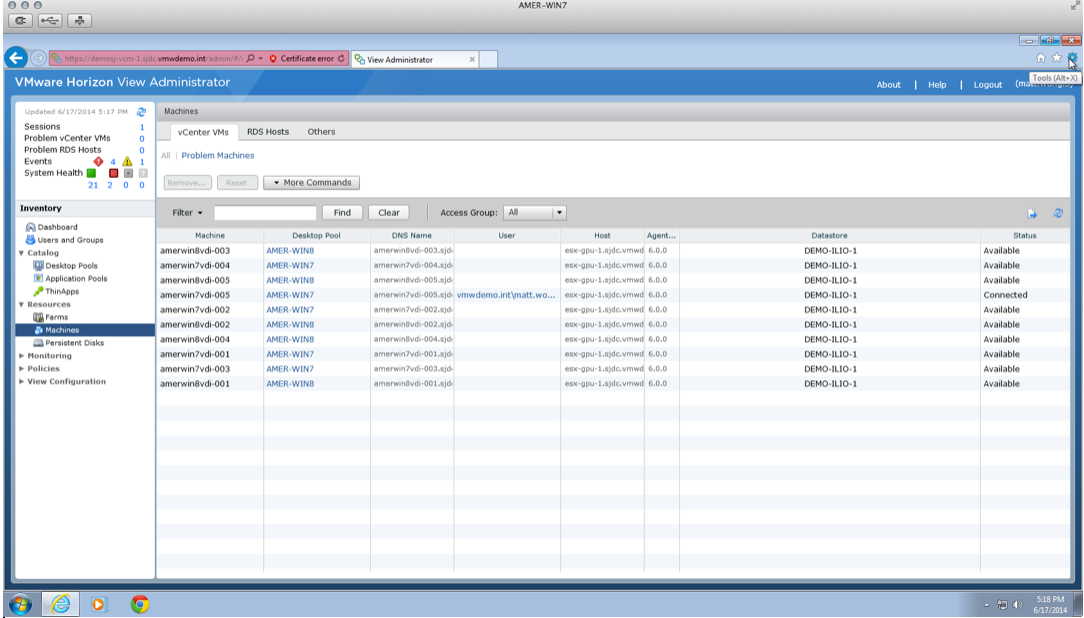1084x618 pixels.
Task: Open a new browser tab
Action: pos(488,59)
